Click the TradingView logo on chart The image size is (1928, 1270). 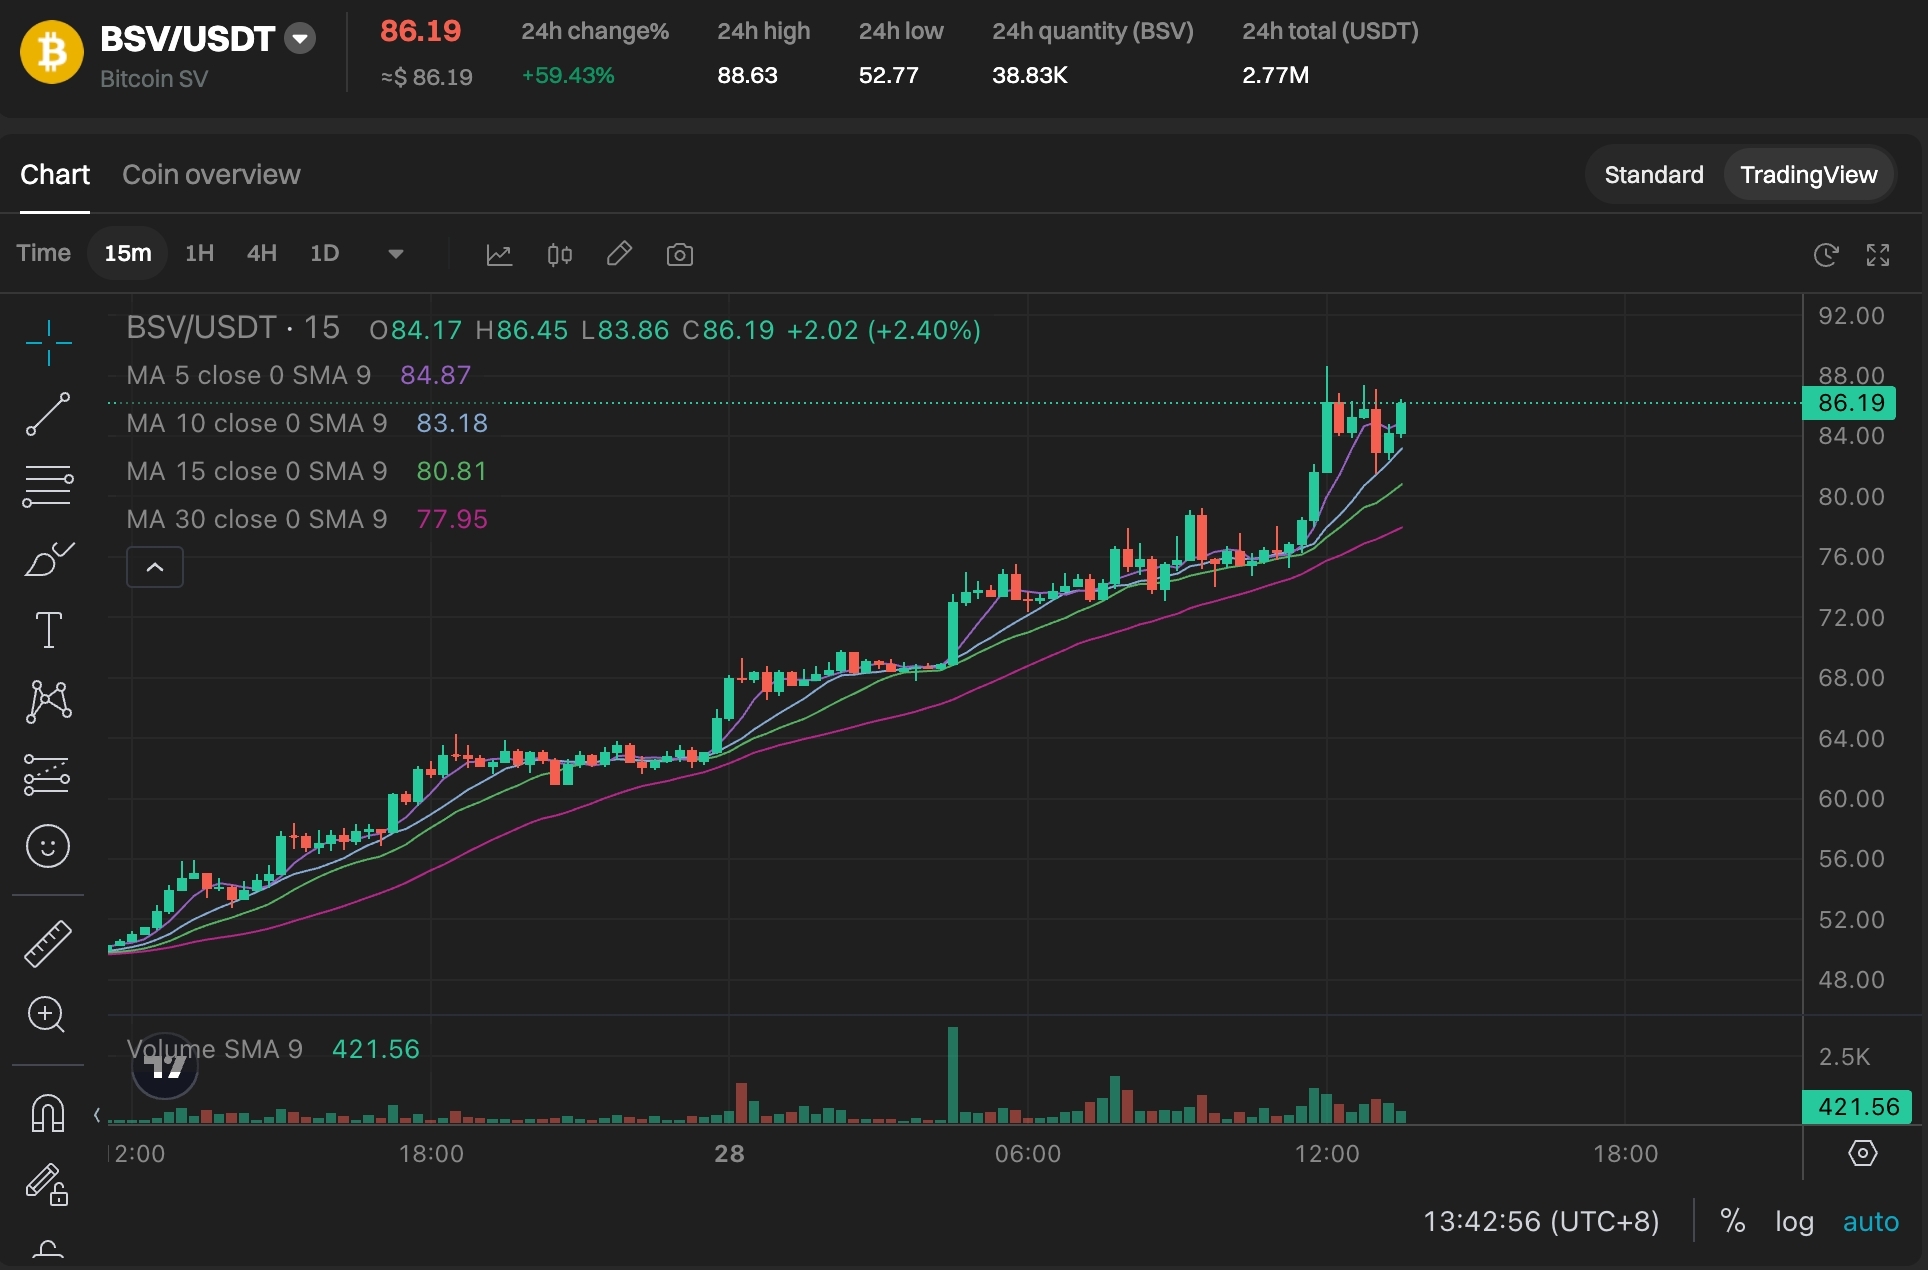coord(165,1066)
